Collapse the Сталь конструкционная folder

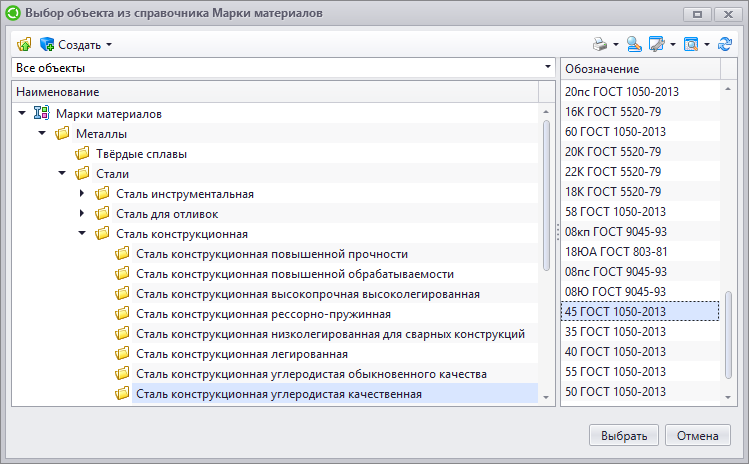pyautogui.click(x=82, y=233)
